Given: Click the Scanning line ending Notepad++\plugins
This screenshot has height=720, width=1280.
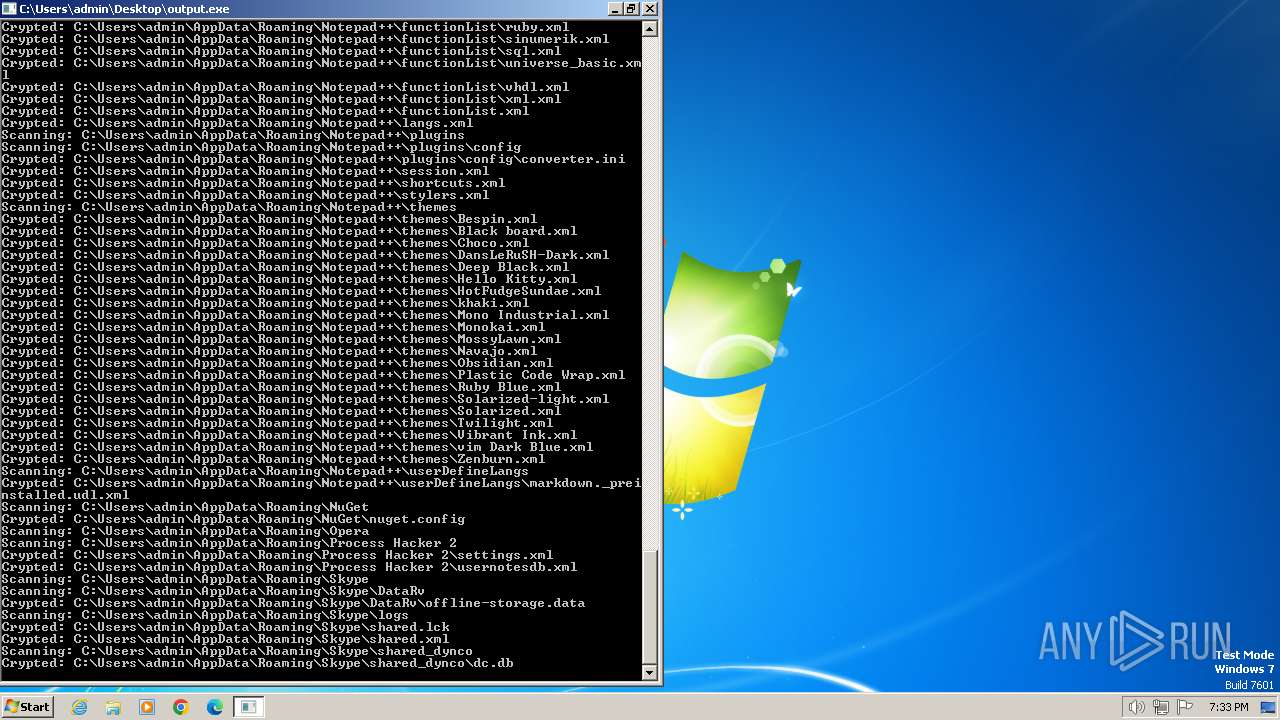Looking at the screenshot, I should pos(233,135).
